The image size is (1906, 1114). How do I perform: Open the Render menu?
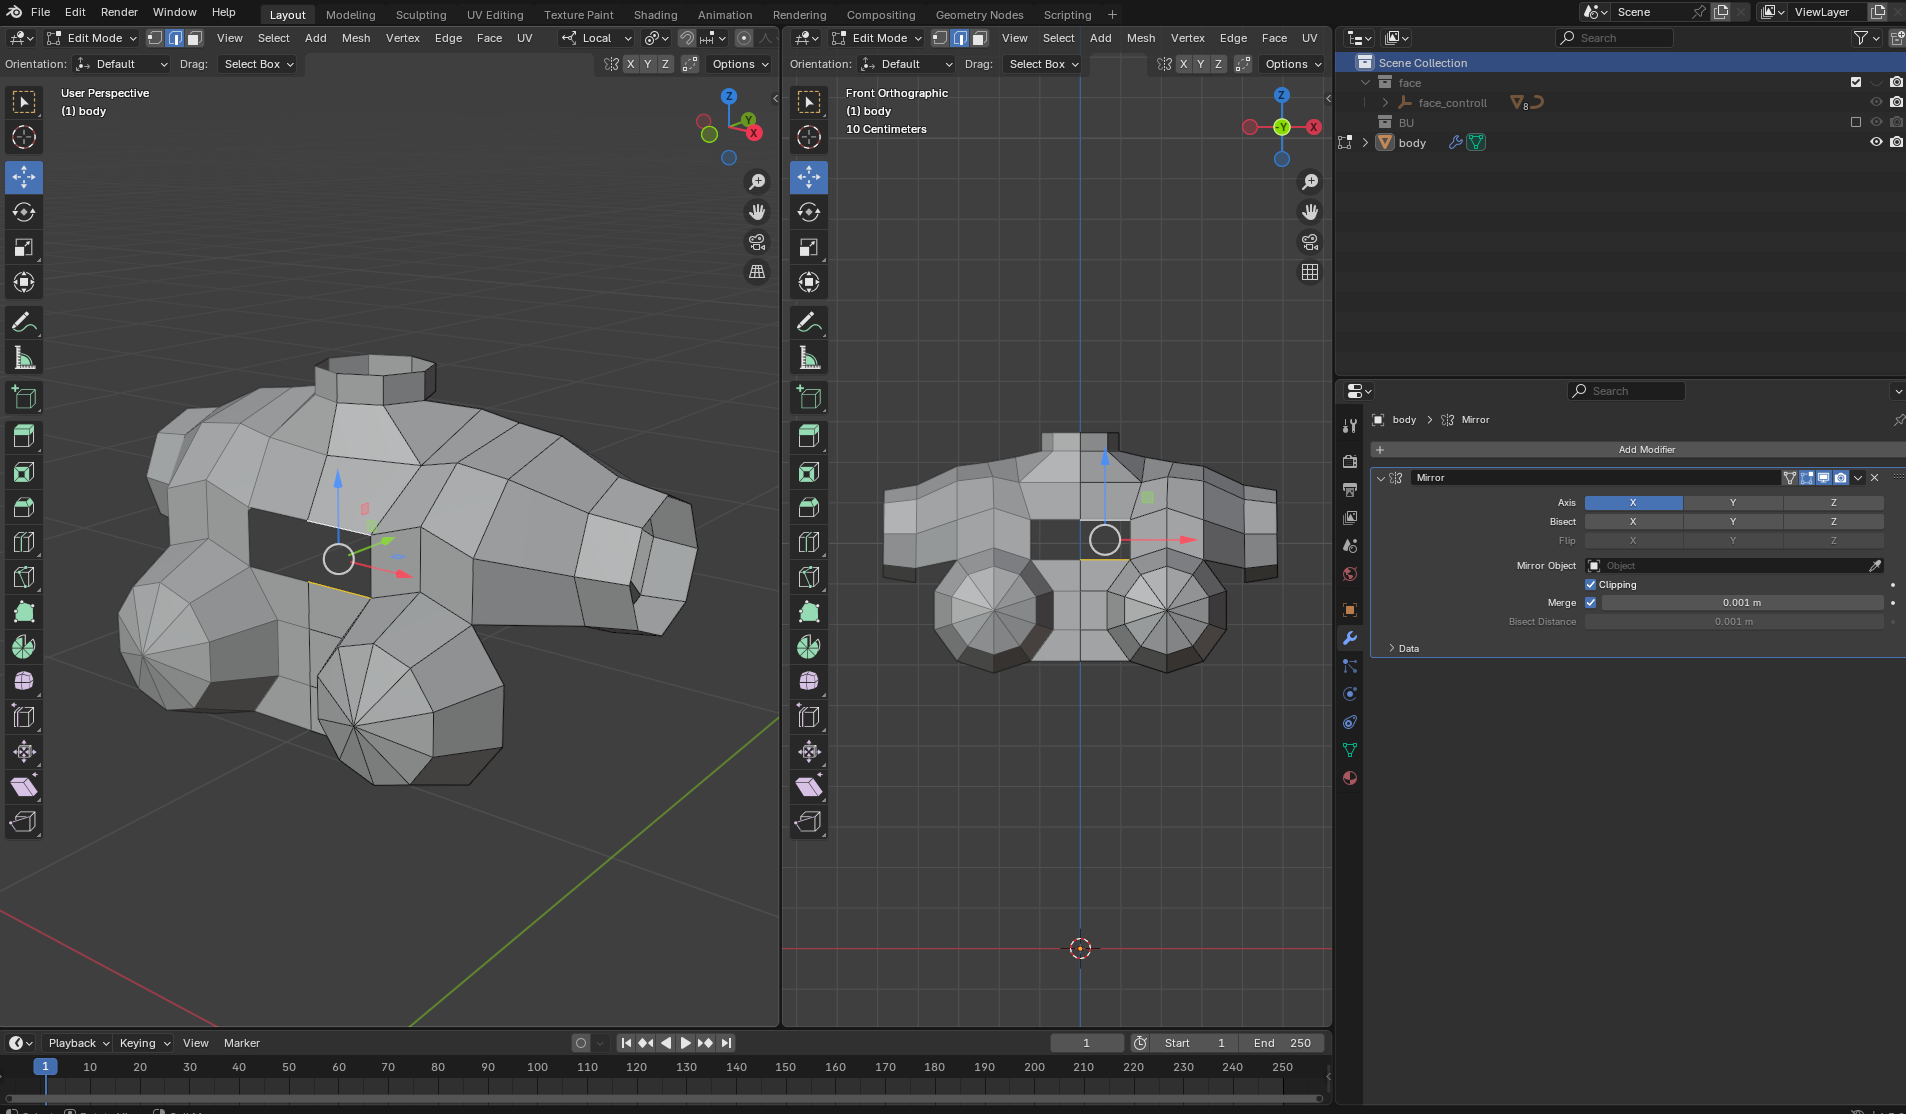(x=119, y=12)
